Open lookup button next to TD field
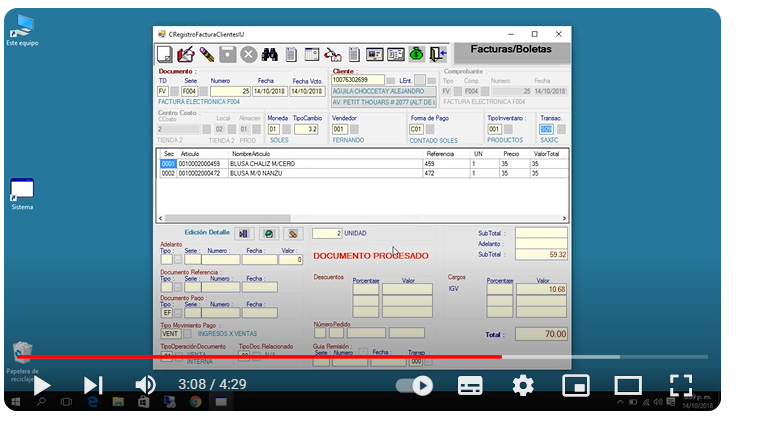Image resolution: width=772 pixels, height=432 pixels. [174, 92]
